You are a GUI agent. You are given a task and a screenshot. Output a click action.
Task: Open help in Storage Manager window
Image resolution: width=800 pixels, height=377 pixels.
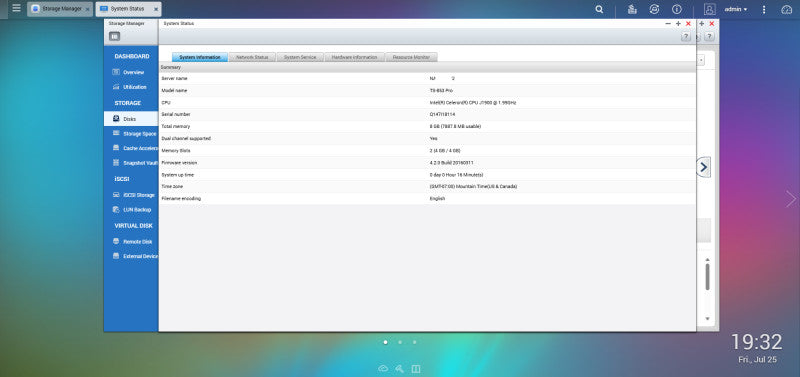click(709, 37)
